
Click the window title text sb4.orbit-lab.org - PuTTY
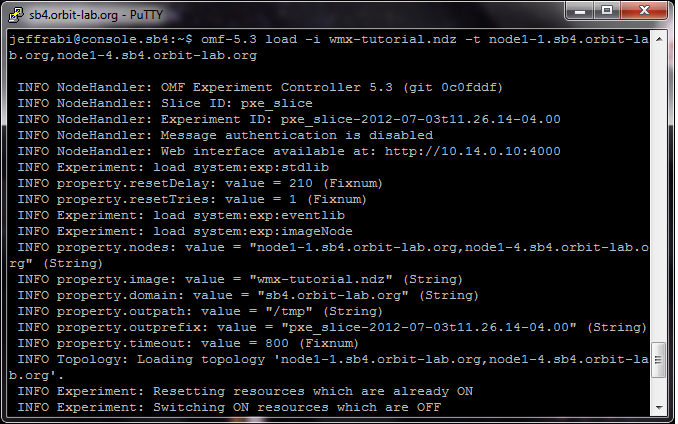(x=96, y=15)
